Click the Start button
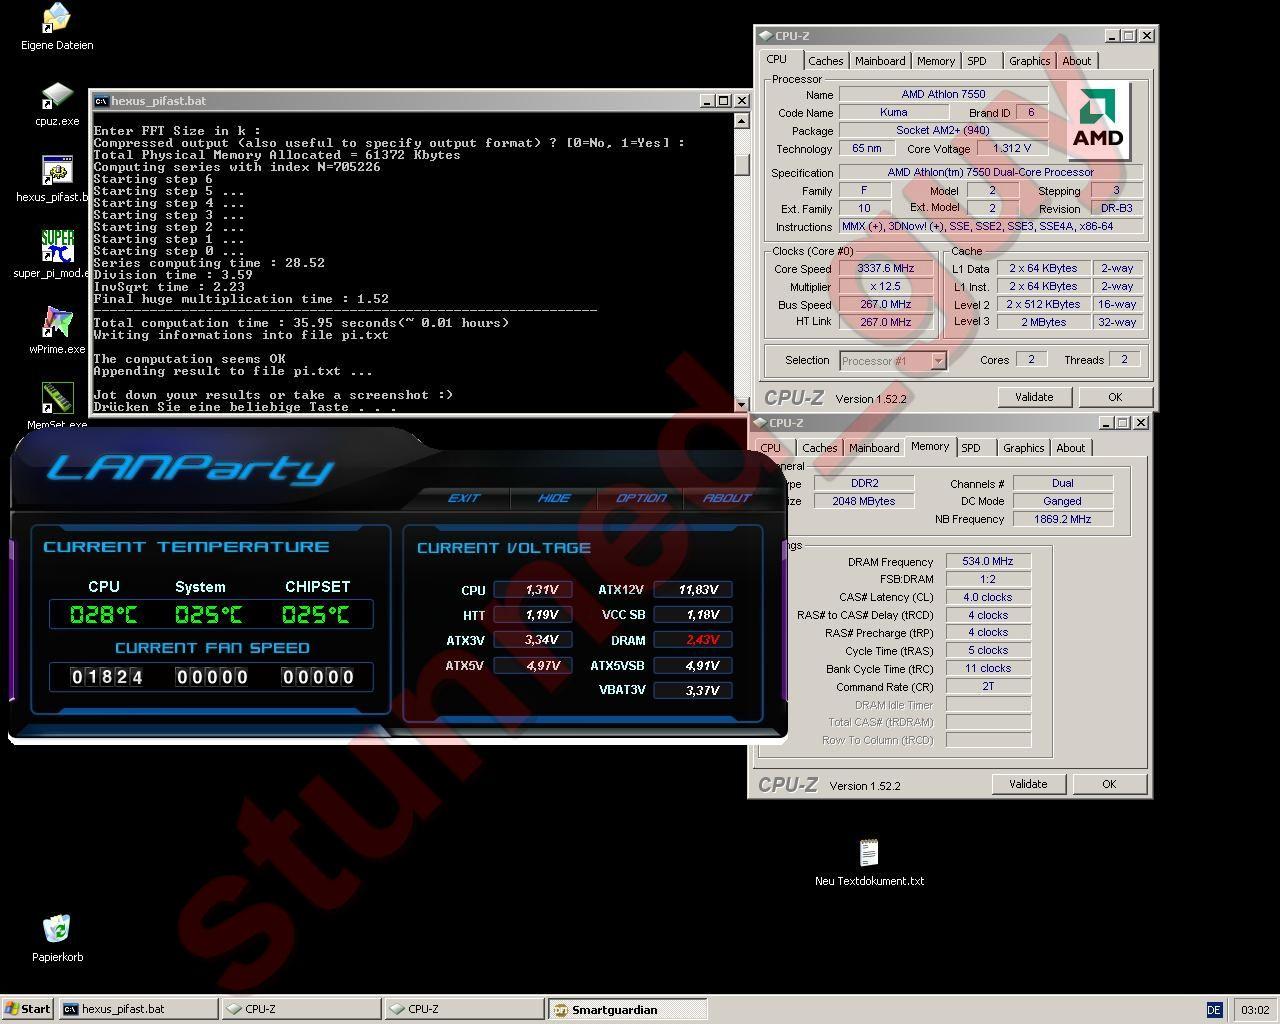 point(27,1009)
